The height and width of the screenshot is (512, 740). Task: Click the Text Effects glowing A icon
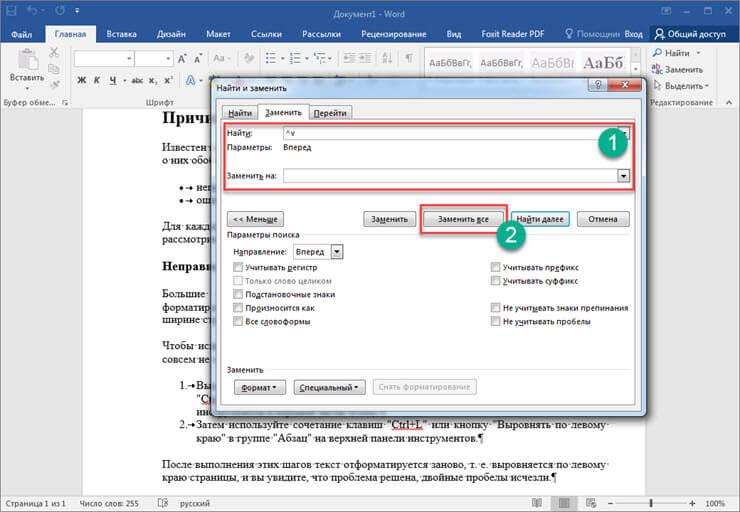pyautogui.click(x=191, y=80)
